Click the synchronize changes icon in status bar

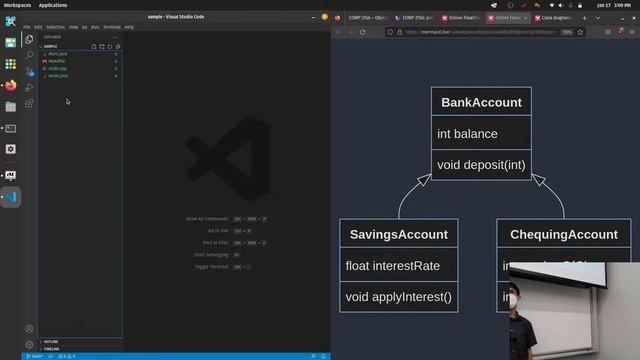point(51,356)
